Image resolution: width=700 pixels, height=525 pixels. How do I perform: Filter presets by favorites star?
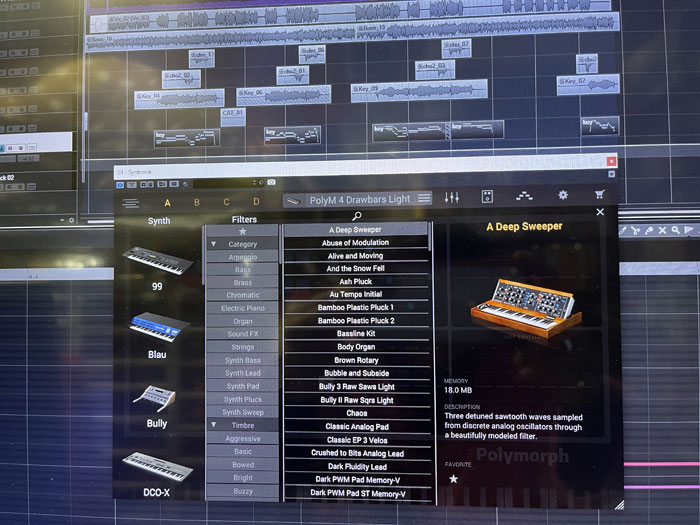tap(242, 231)
